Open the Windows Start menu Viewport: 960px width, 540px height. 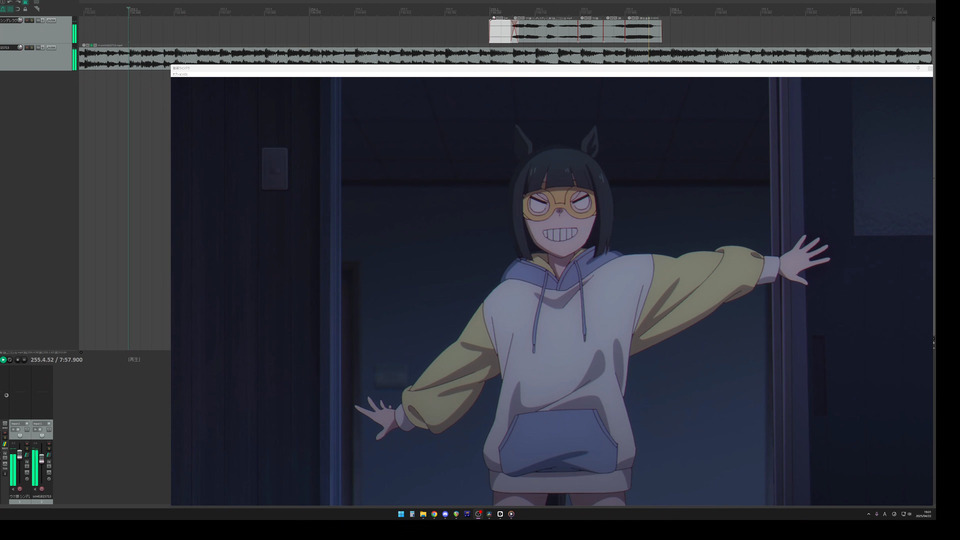(401, 514)
